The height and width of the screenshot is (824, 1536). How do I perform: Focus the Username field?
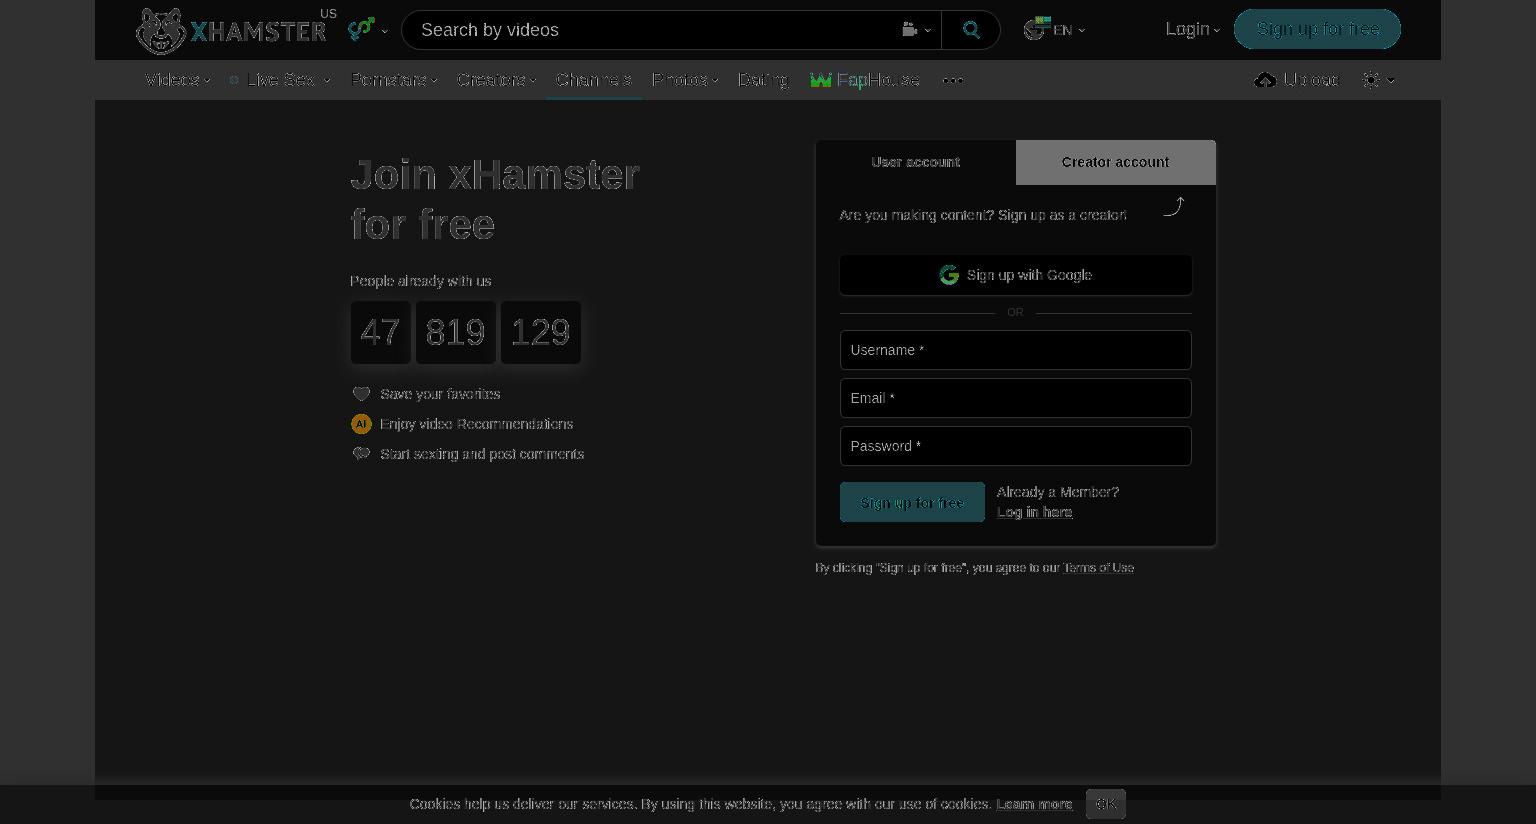[1016, 350]
